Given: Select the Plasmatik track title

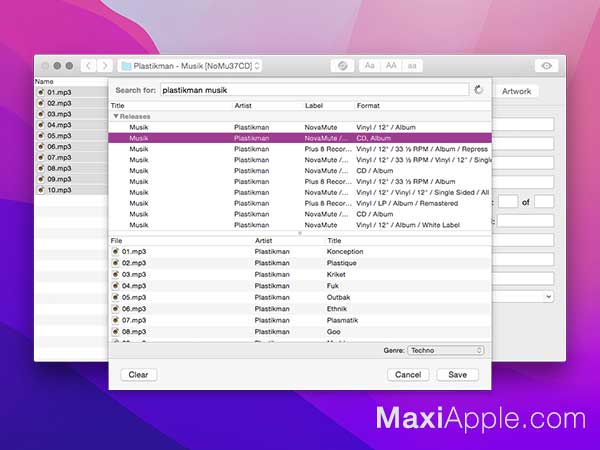Looking at the screenshot, I should 342,320.
